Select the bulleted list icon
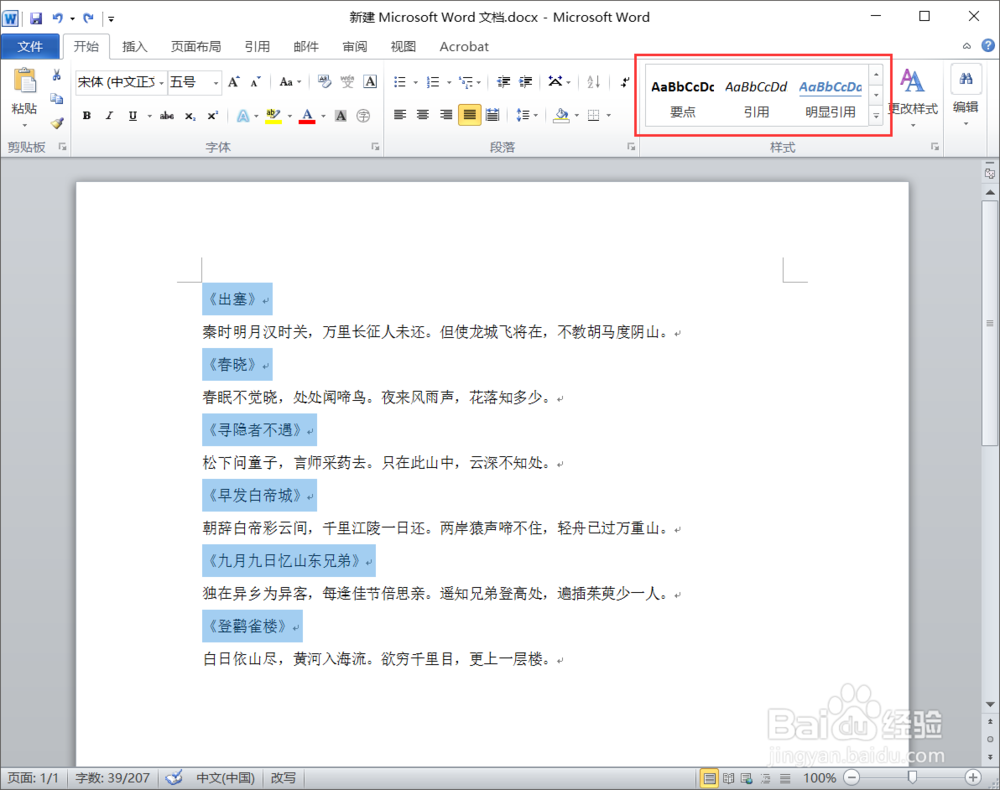Viewport: 1000px width, 790px height. tap(400, 81)
